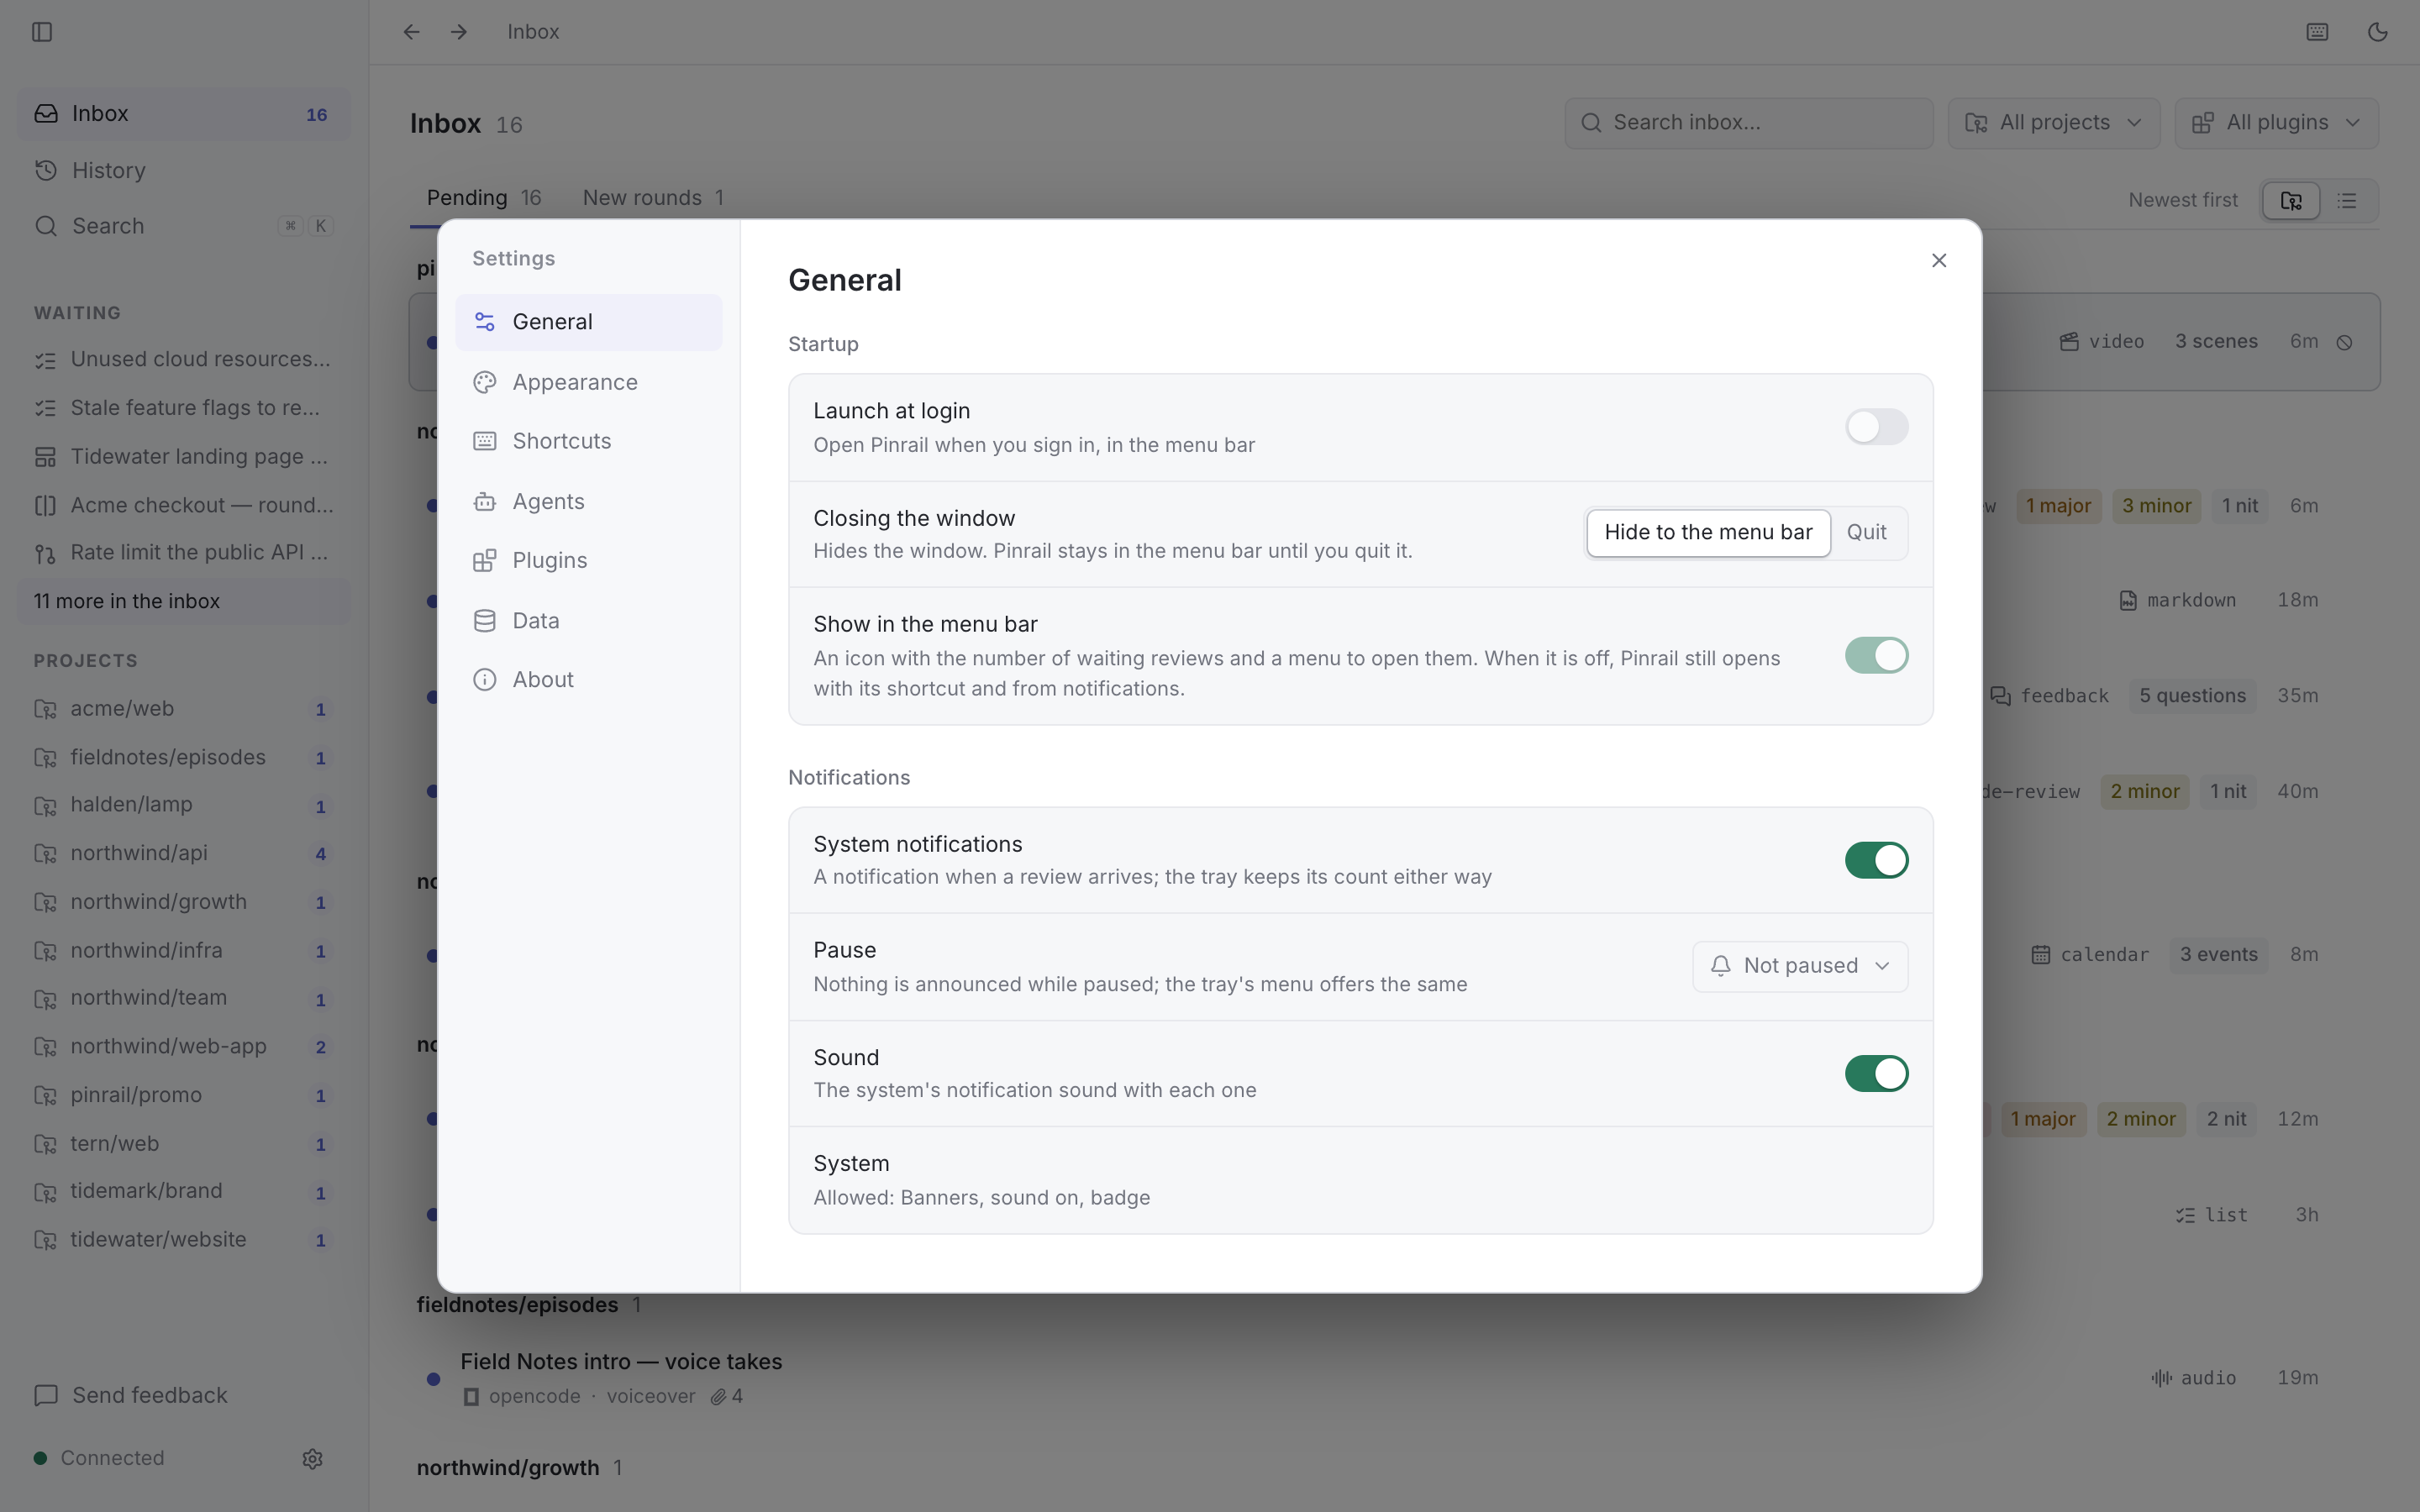Expand 11 more in the inbox
The height and width of the screenshot is (1512, 2420).
(184, 601)
